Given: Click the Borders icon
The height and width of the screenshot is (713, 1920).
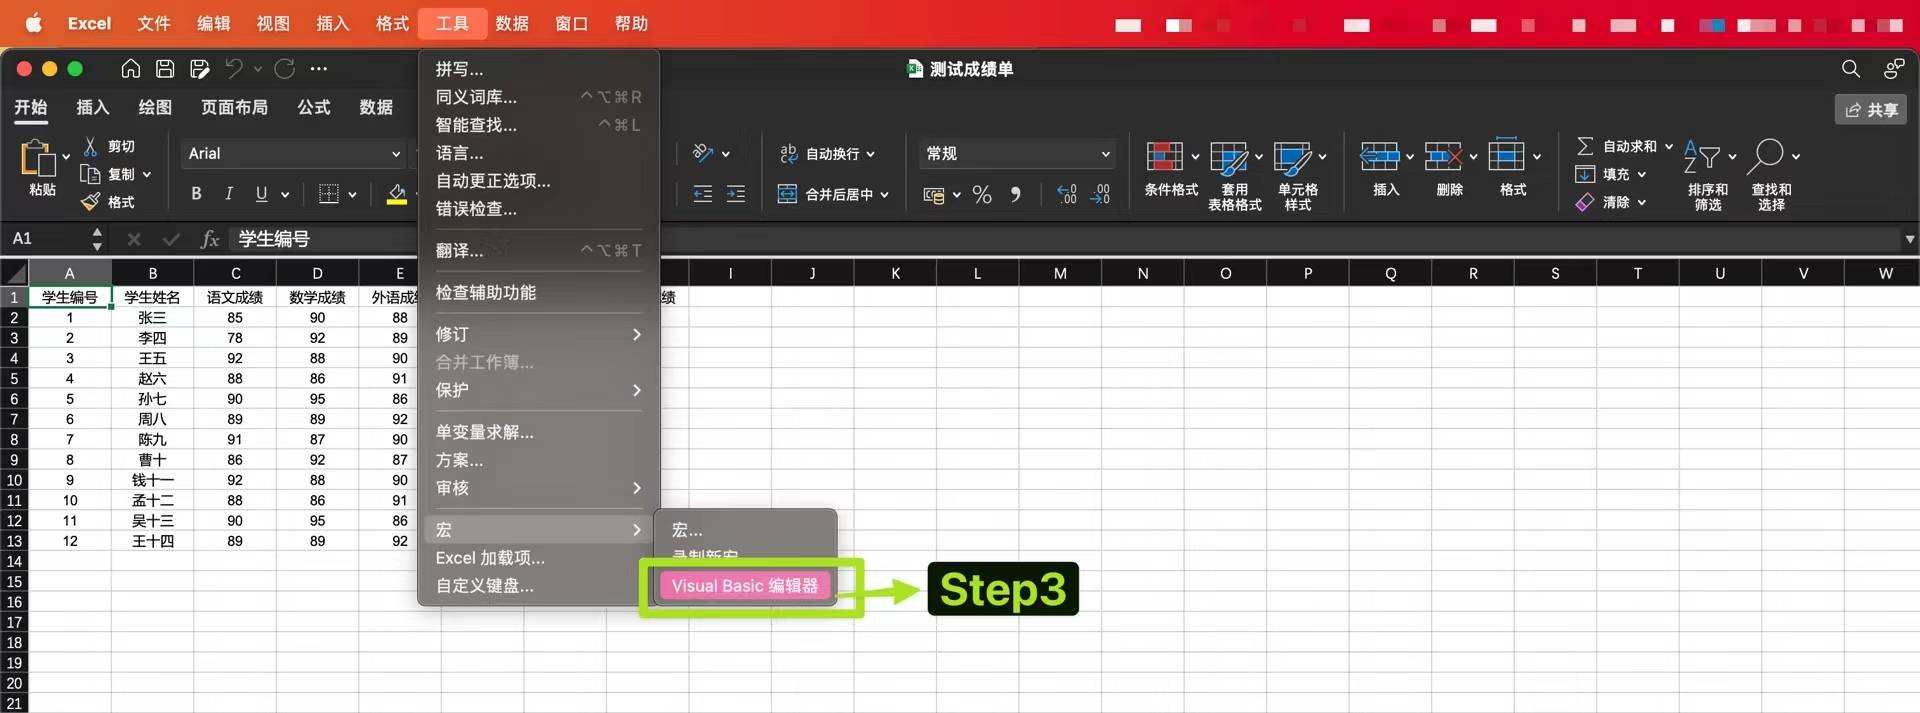Looking at the screenshot, I should coord(329,194).
